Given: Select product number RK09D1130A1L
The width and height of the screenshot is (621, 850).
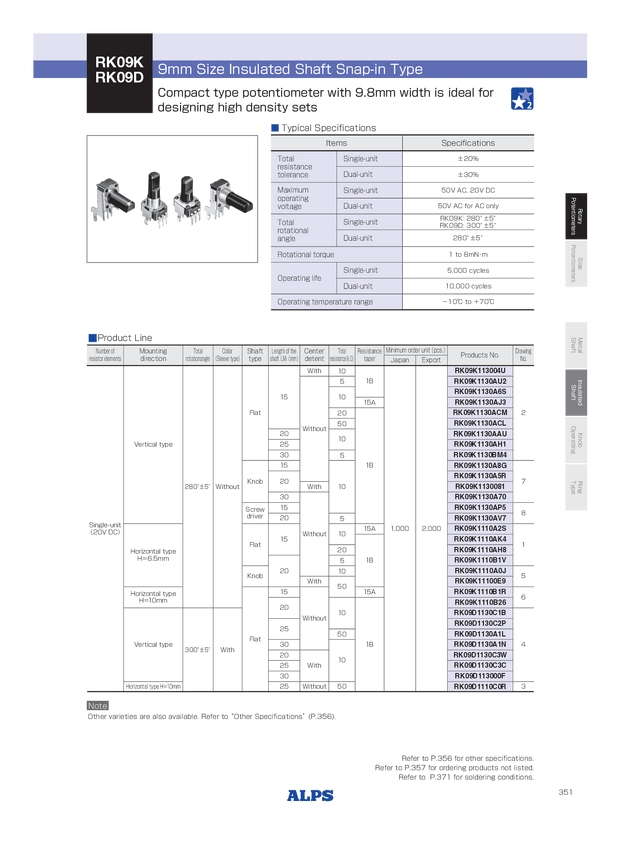Looking at the screenshot, I should pos(480,633).
